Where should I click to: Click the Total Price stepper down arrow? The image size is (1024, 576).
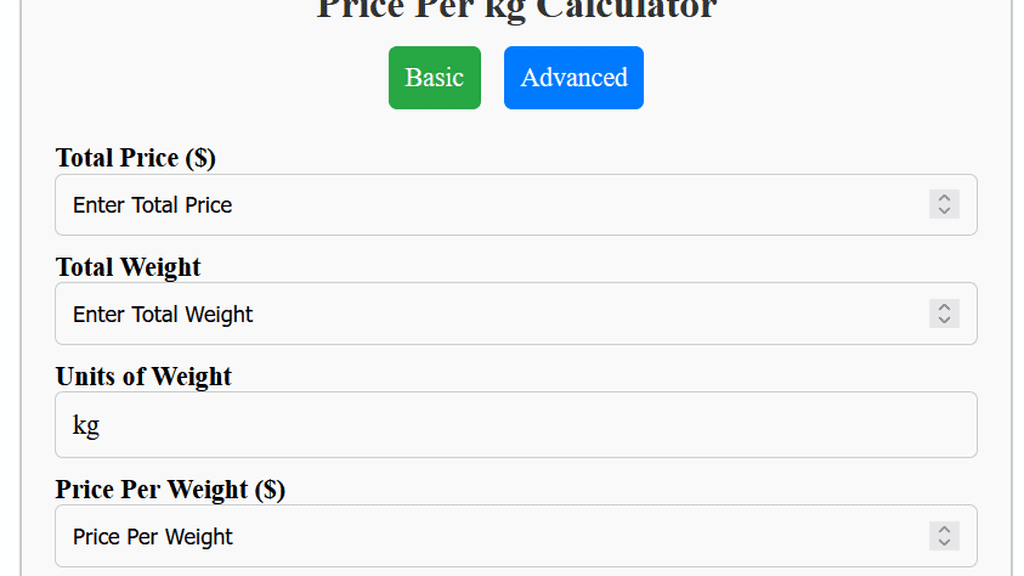(x=944, y=210)
